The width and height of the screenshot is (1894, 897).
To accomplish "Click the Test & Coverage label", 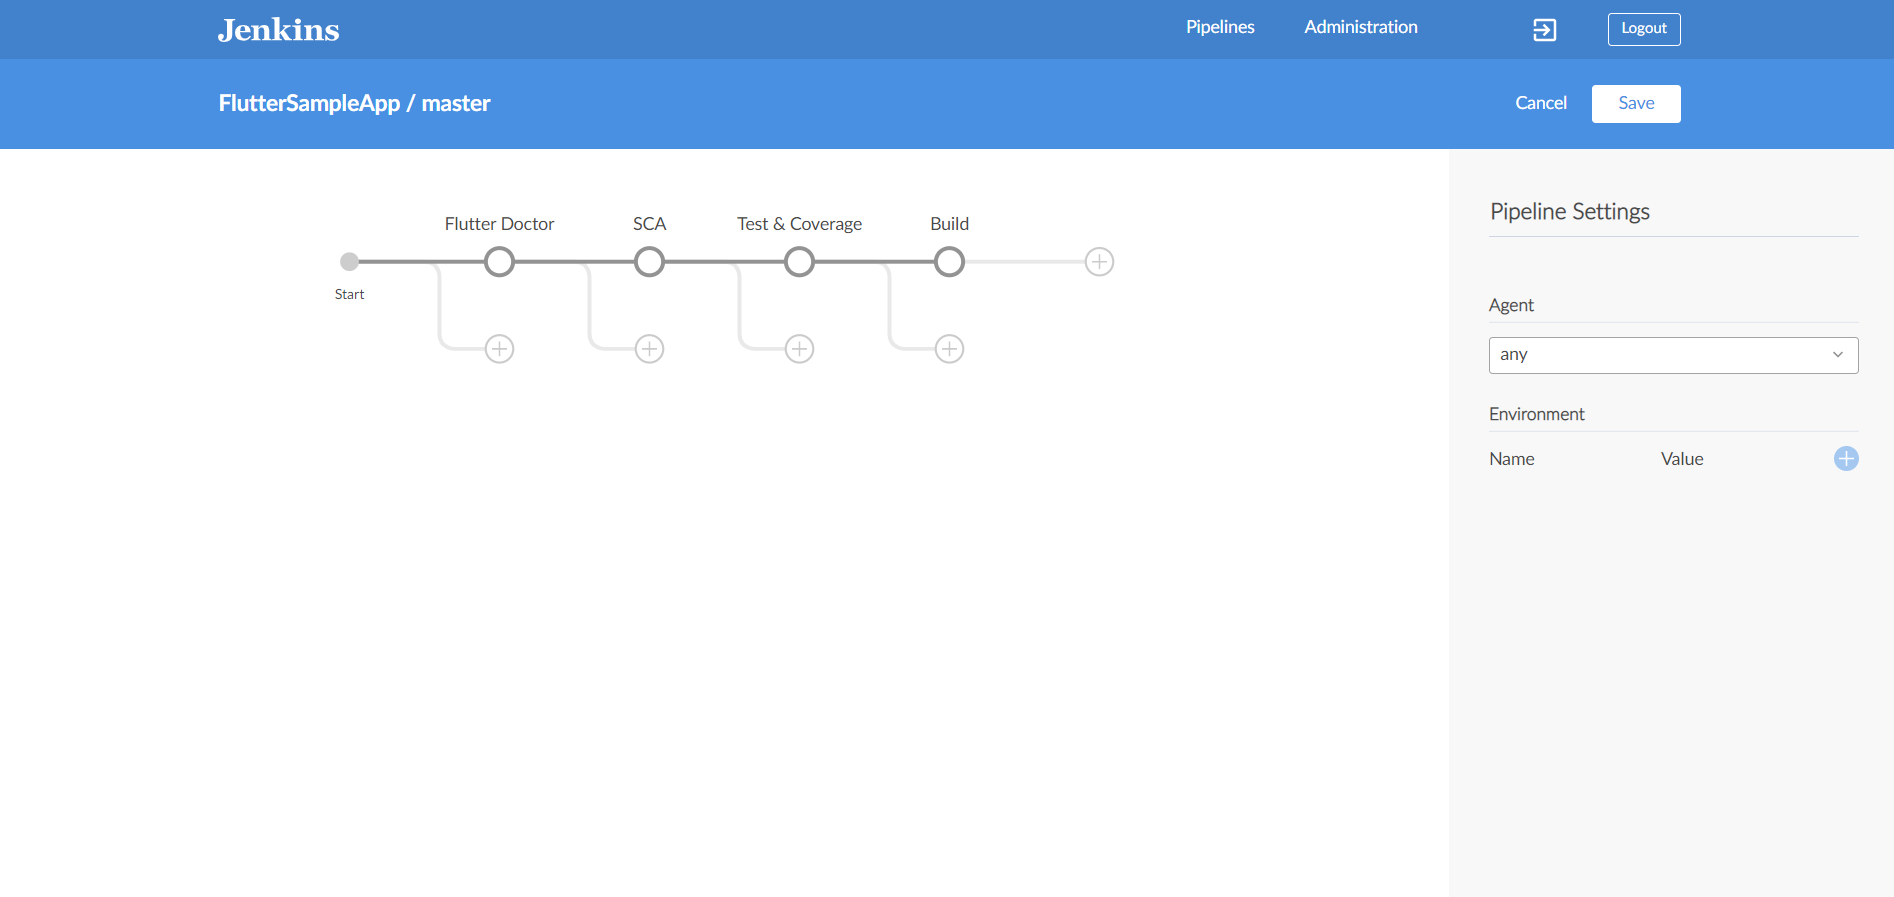I will [799, 224].
